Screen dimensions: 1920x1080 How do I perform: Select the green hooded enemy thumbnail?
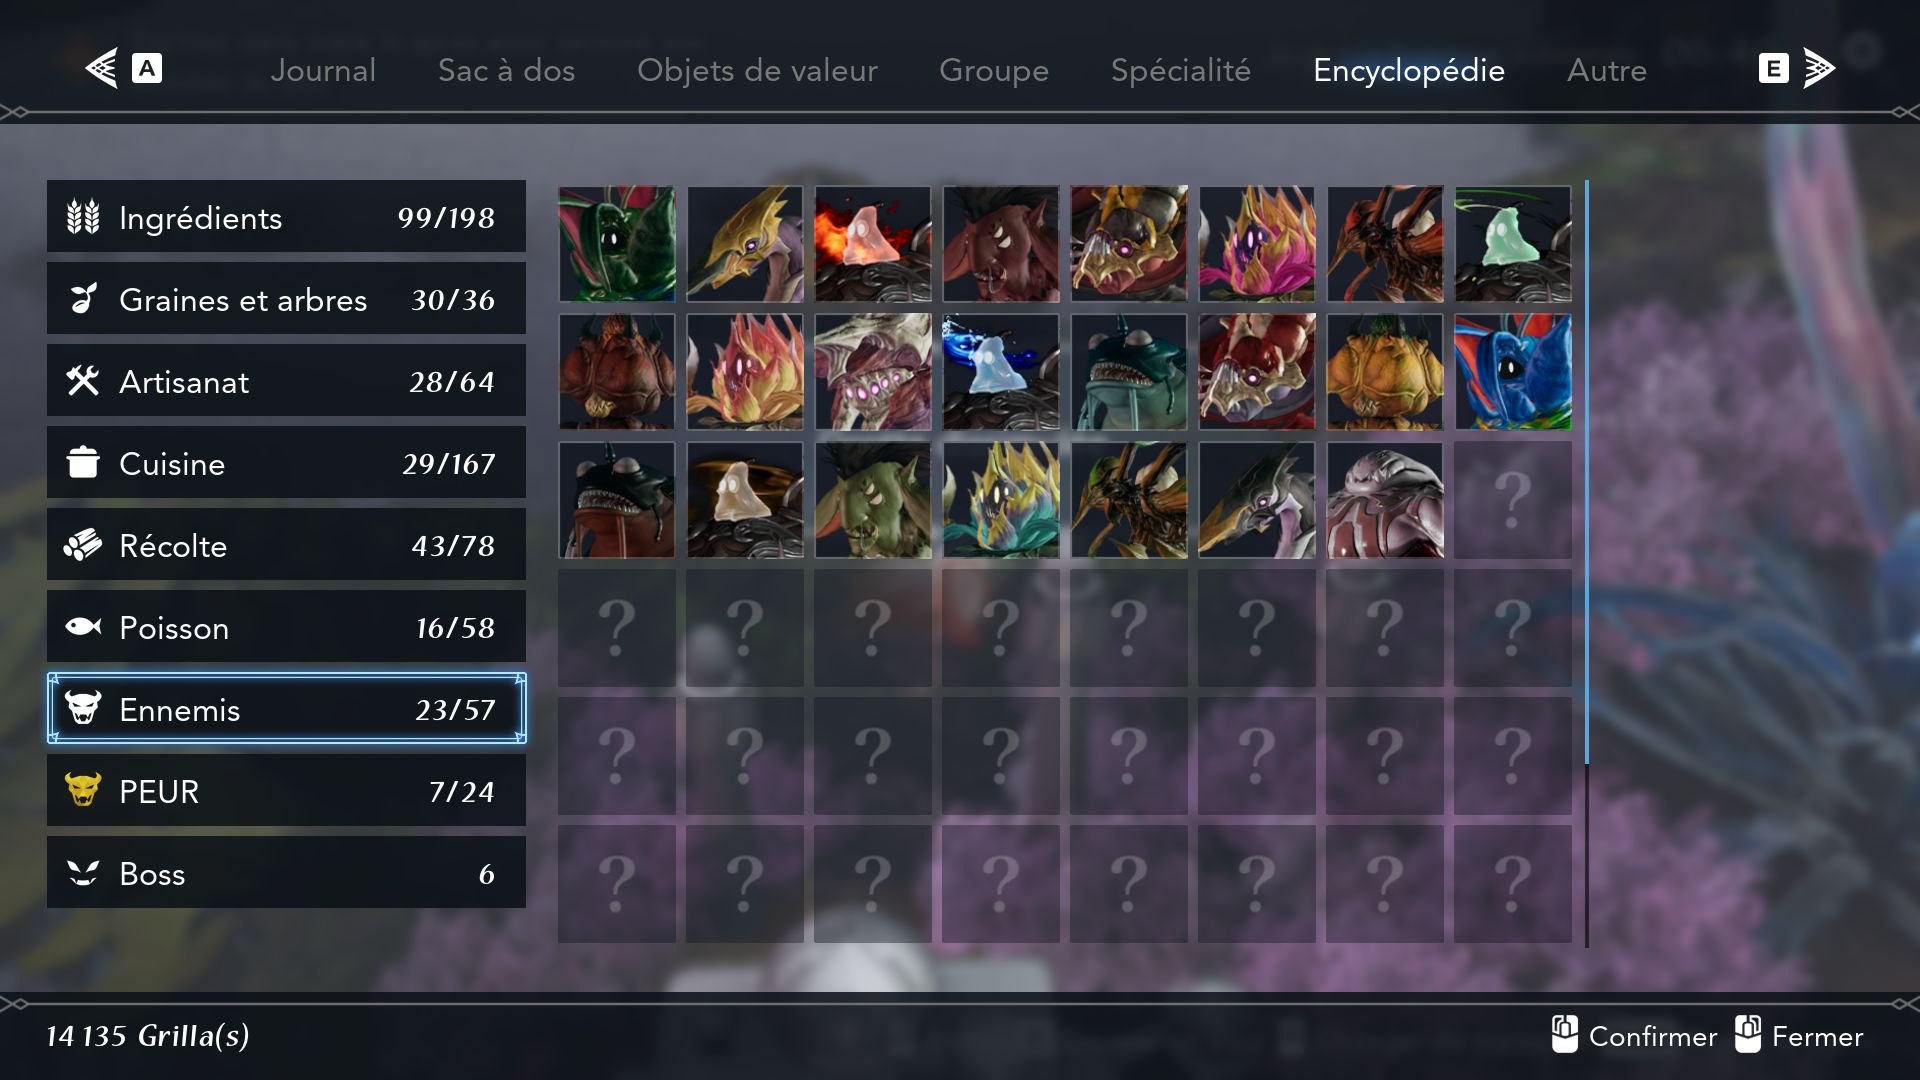(616, 244)
